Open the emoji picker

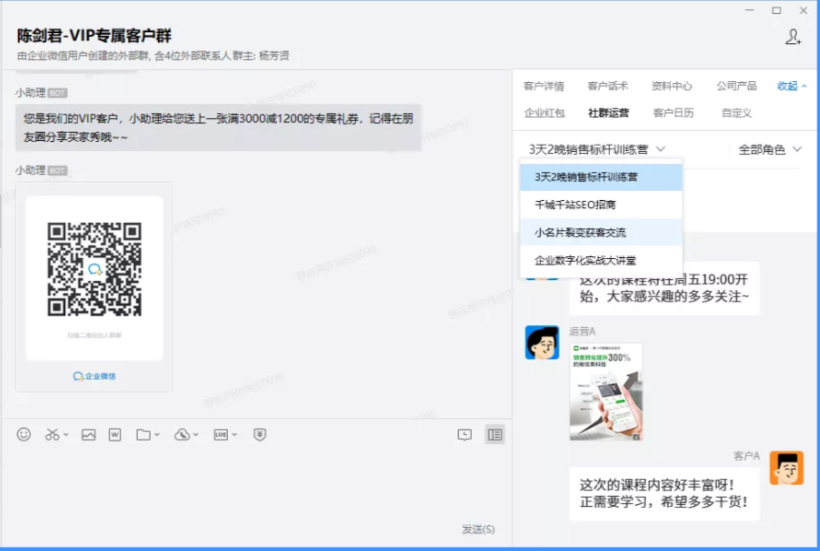[24, 434]
